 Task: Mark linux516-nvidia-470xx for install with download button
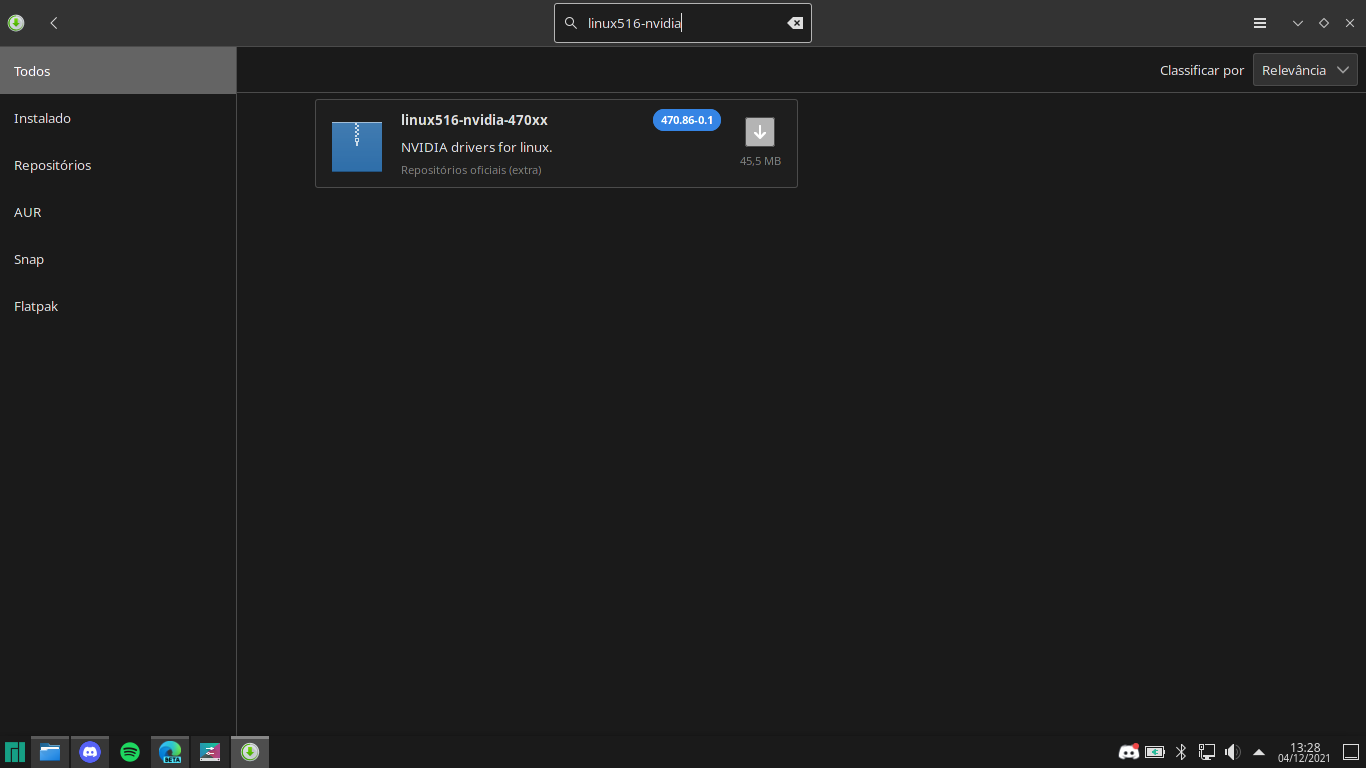(x=760, y=132)
